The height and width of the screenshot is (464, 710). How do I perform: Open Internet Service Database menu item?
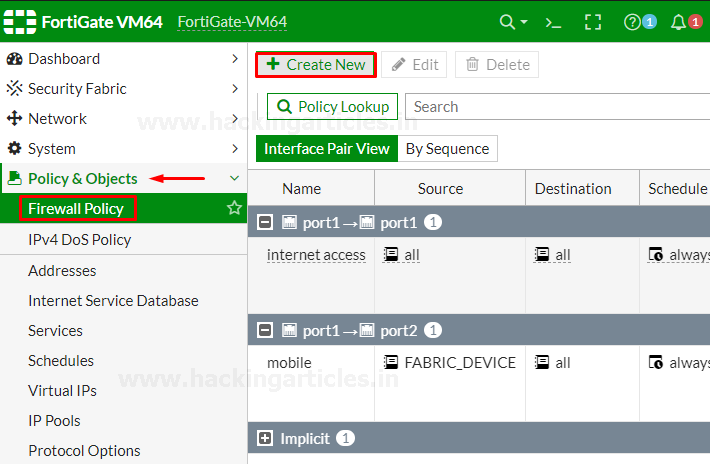click(123, 301)
